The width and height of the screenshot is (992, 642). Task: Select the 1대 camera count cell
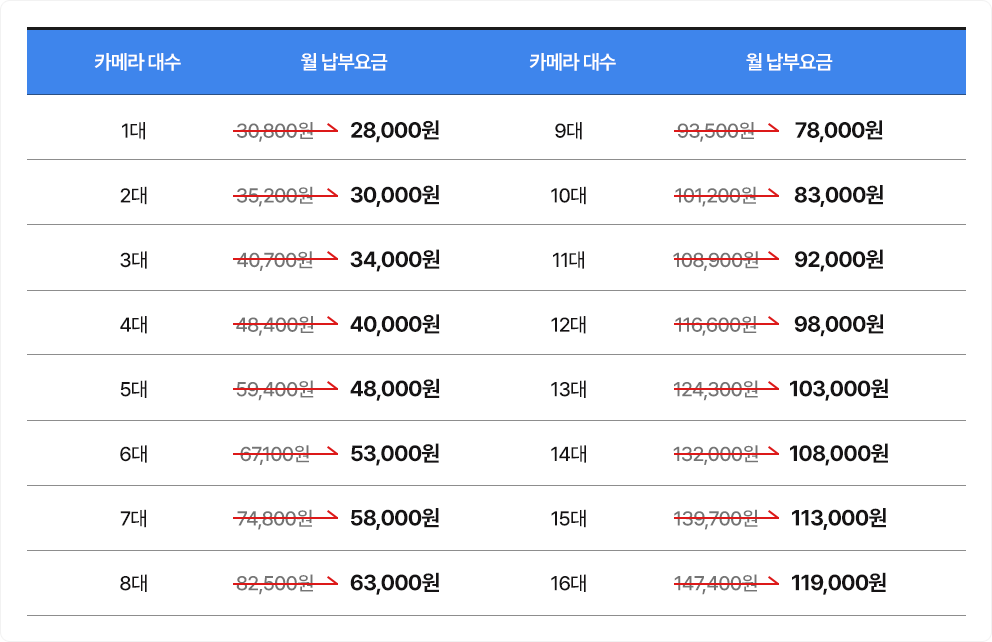[133, 131]
